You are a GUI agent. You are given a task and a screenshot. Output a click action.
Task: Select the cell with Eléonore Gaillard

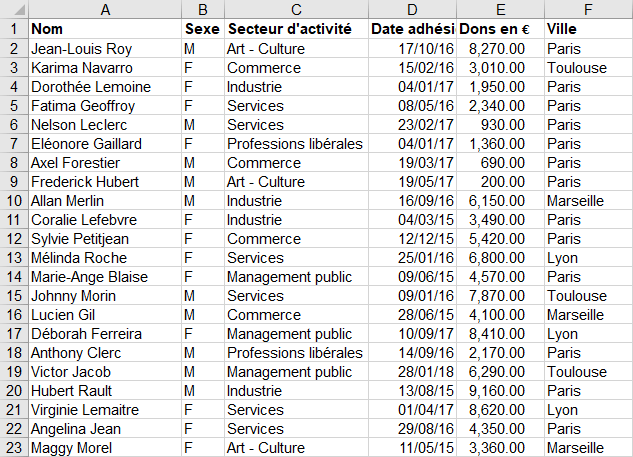point(105,144)
